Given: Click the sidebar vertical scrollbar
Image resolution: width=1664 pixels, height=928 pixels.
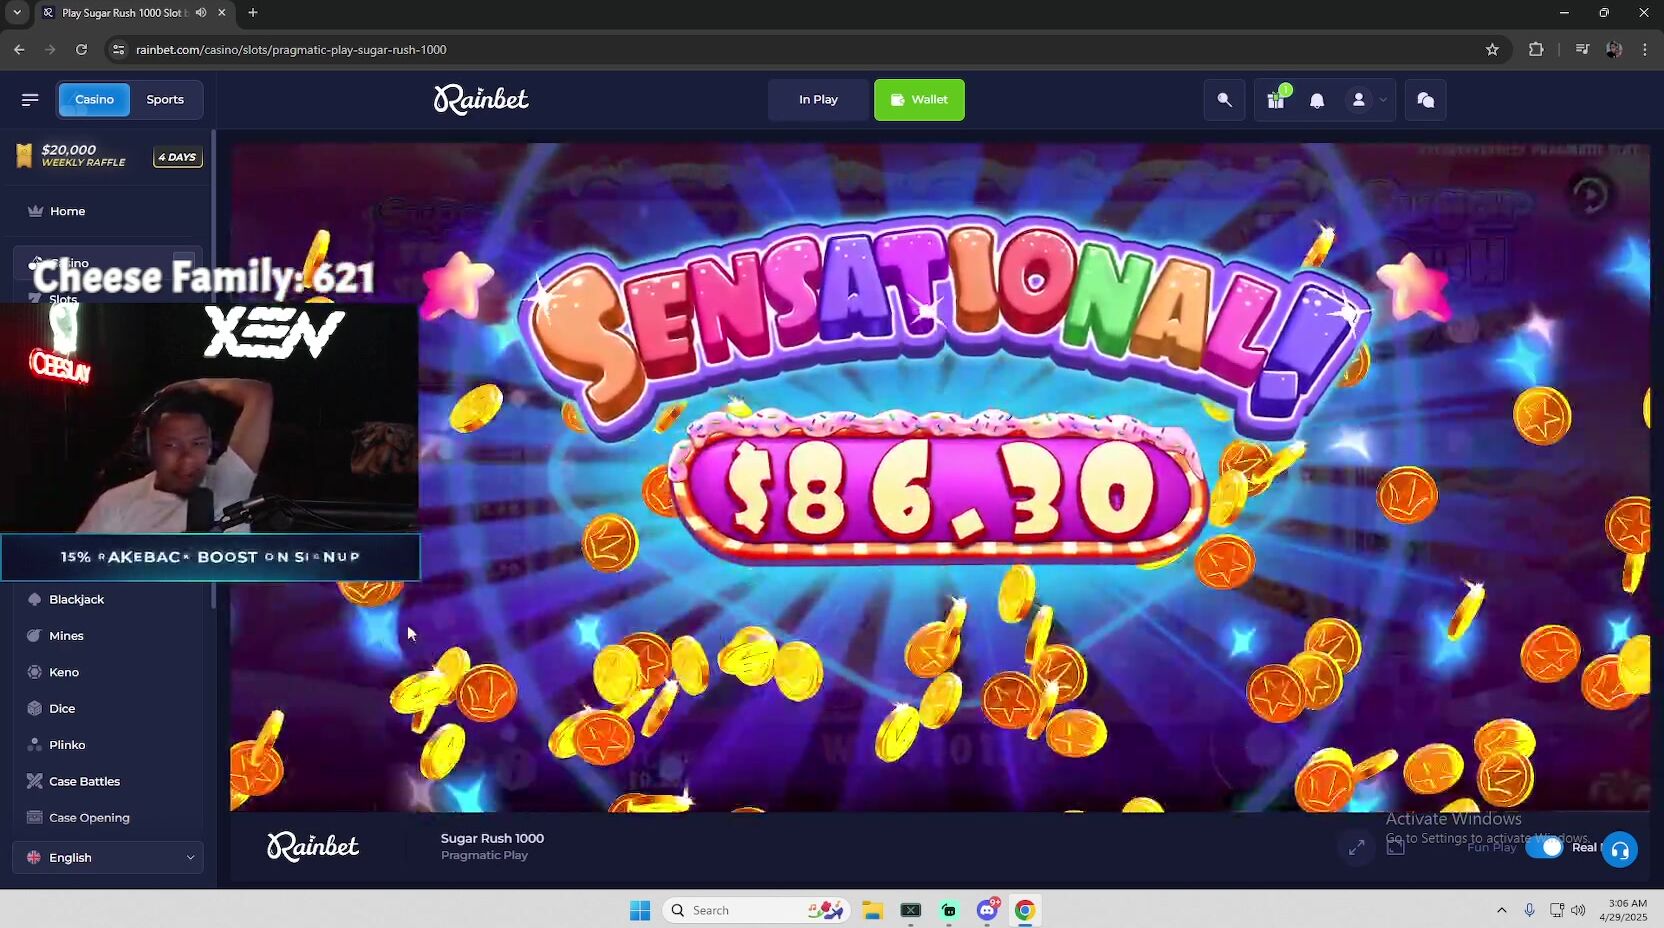Looking at the screenshot, I should [212, 369].
